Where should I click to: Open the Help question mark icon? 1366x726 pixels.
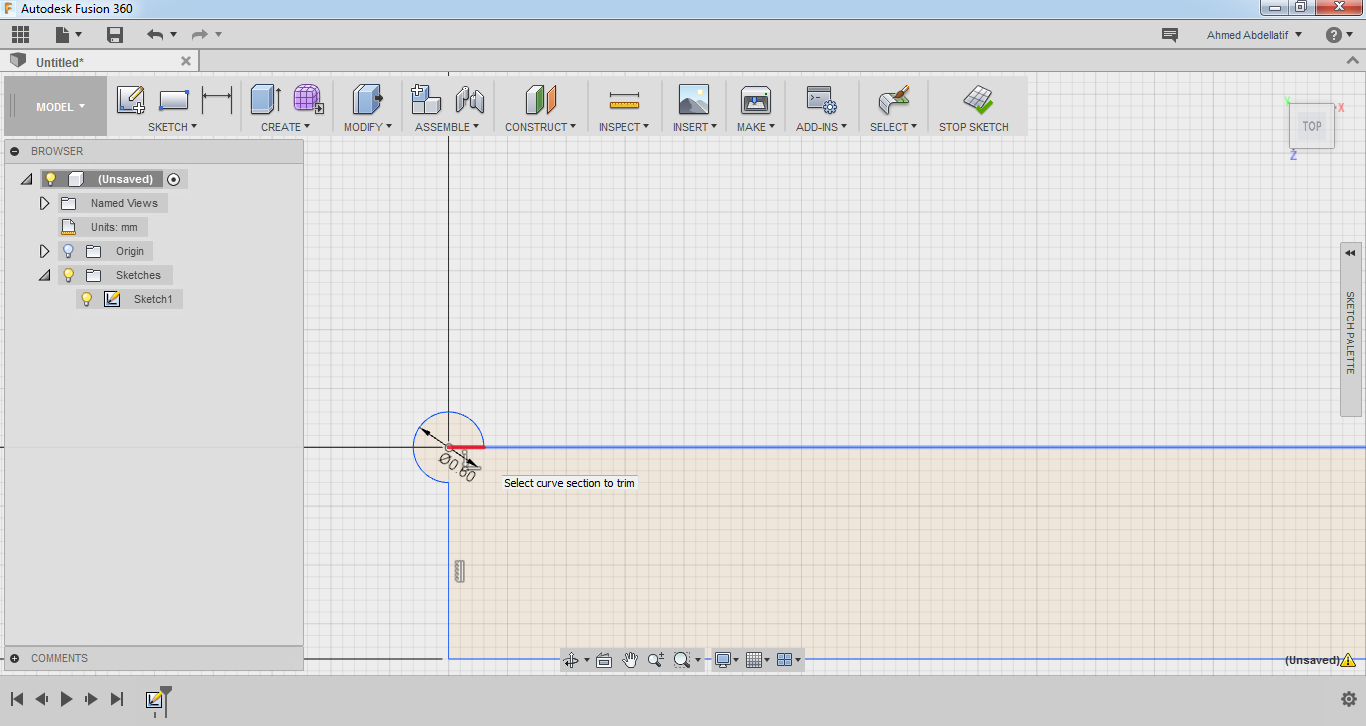coord(1334,35)
